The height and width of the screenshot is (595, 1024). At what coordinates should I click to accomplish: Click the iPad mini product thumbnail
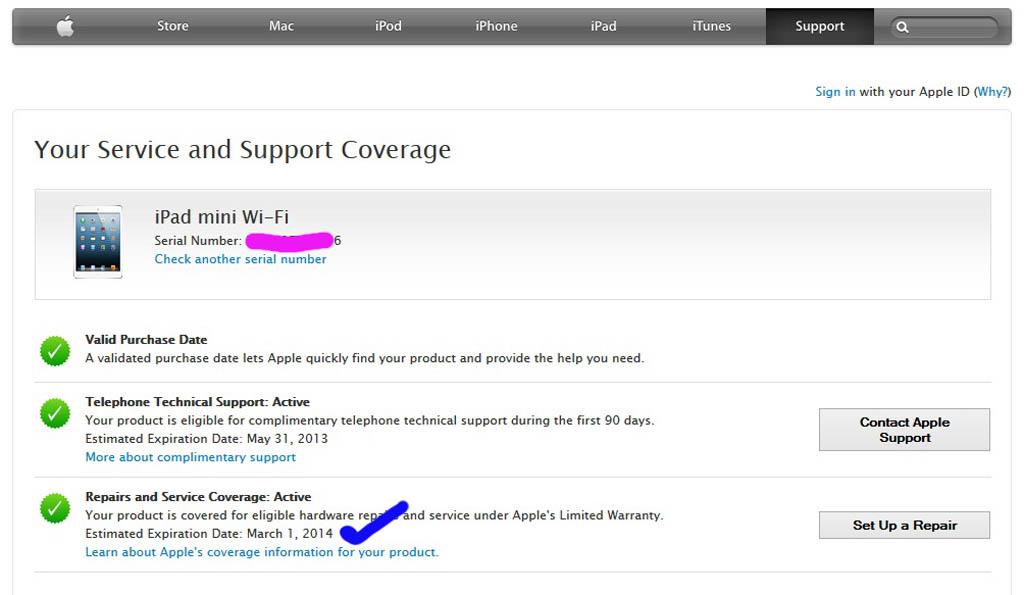coord(98,242)
